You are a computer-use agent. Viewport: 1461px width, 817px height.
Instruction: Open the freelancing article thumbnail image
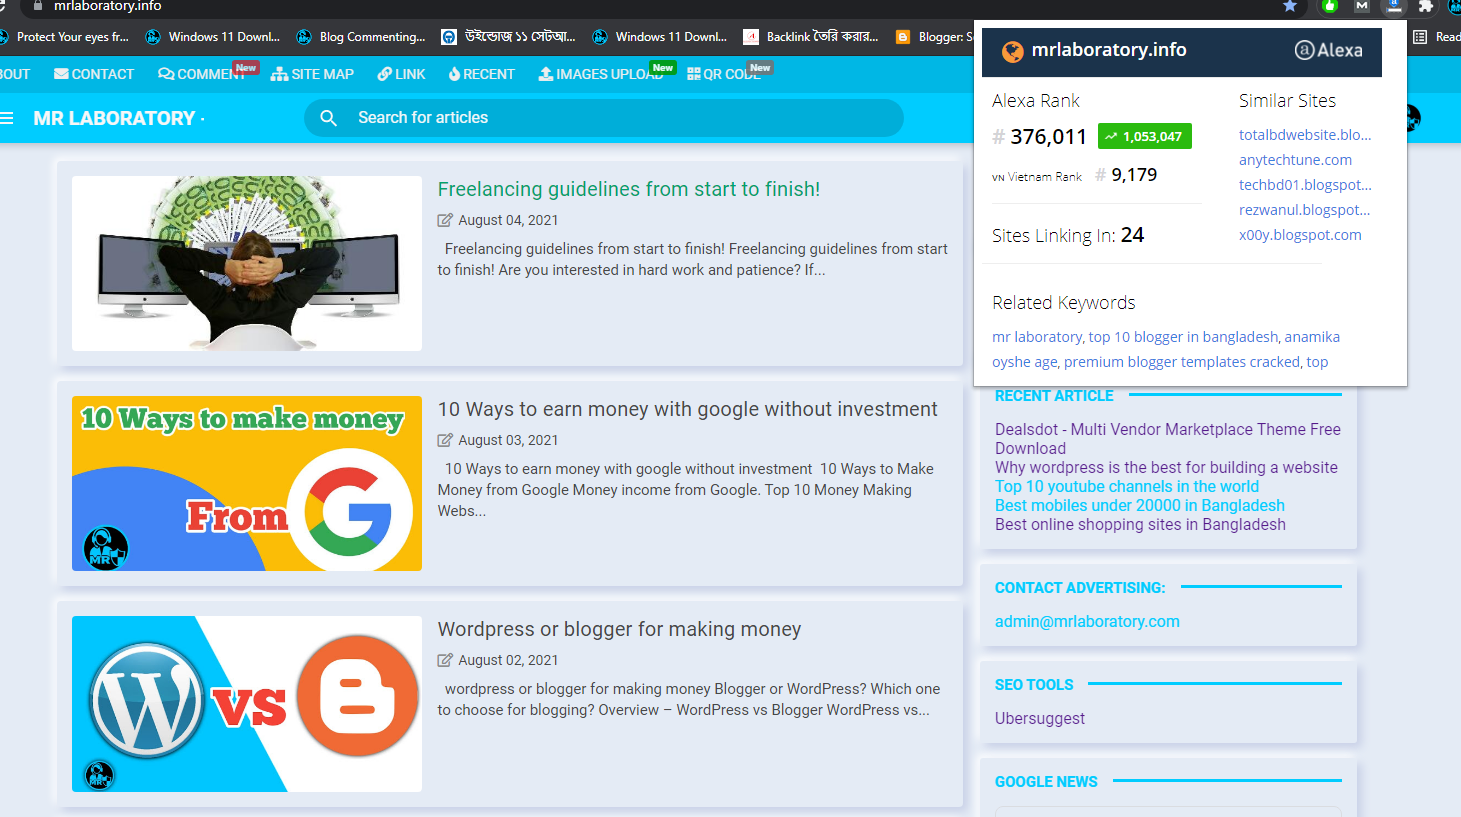pos(247,263)
